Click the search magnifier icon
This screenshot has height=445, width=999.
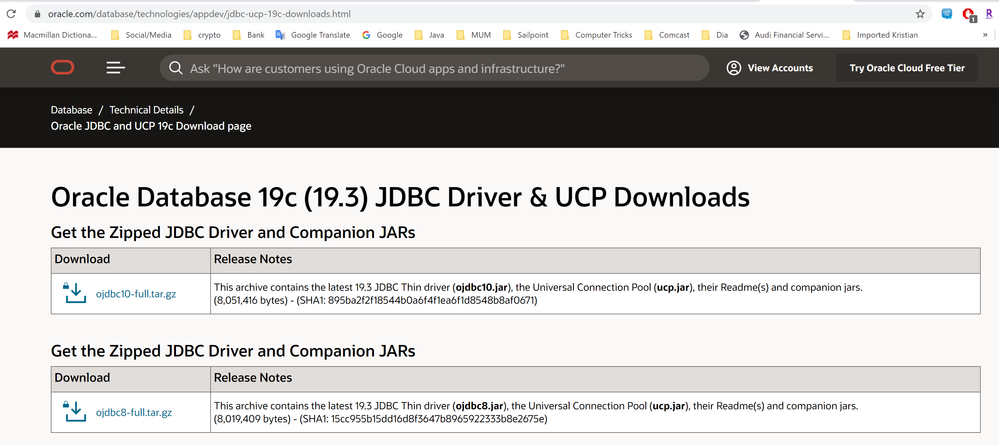pyautogui.click(x=175, y=68)
